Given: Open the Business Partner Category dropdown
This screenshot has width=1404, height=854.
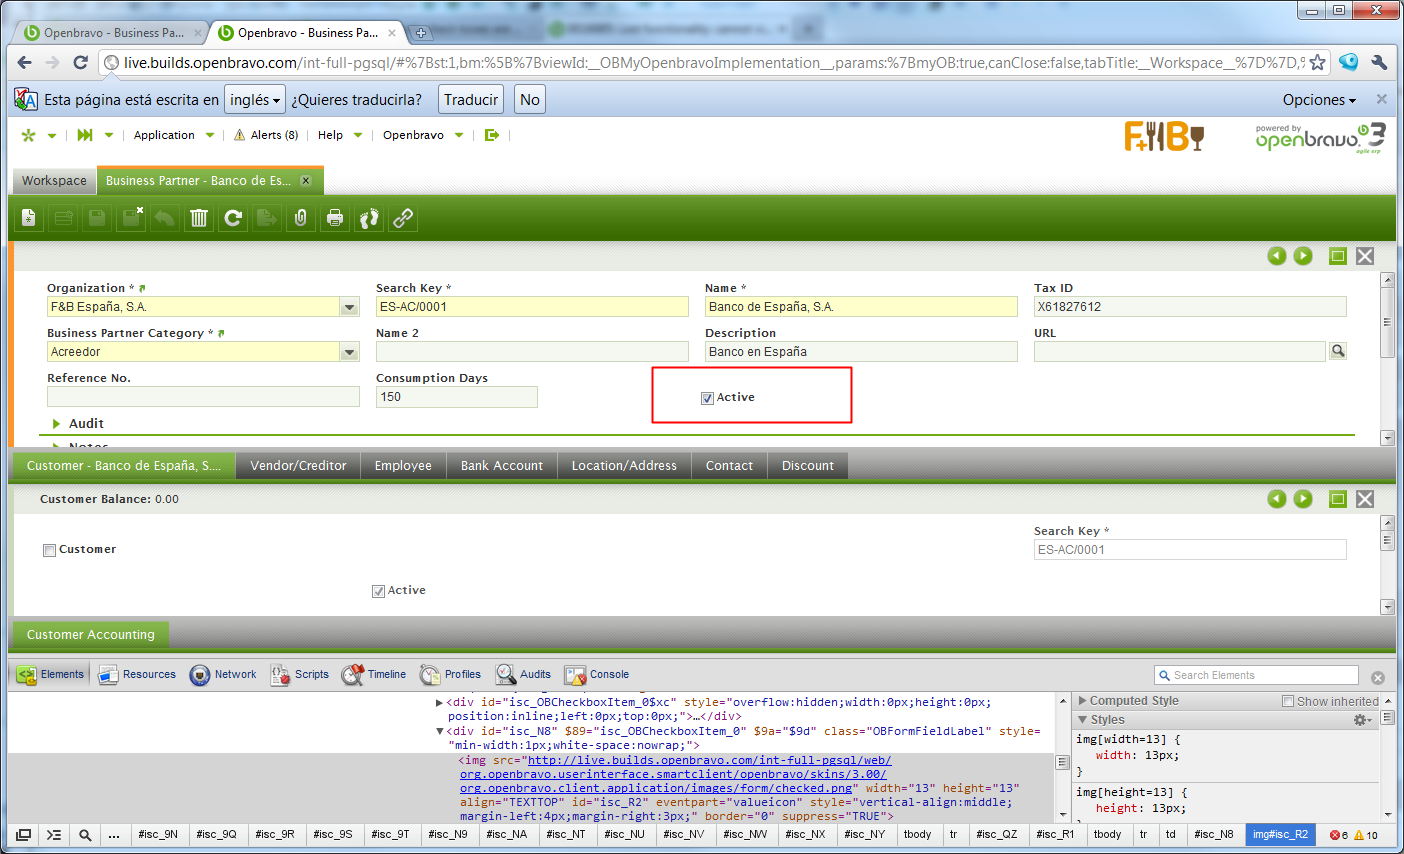Looking at the screenshot, I should (349, 352).
